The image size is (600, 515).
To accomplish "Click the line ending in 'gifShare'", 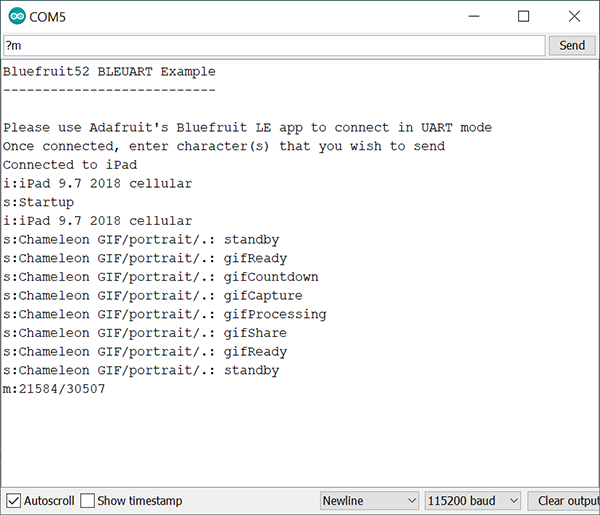I will (x=145, y=333).
